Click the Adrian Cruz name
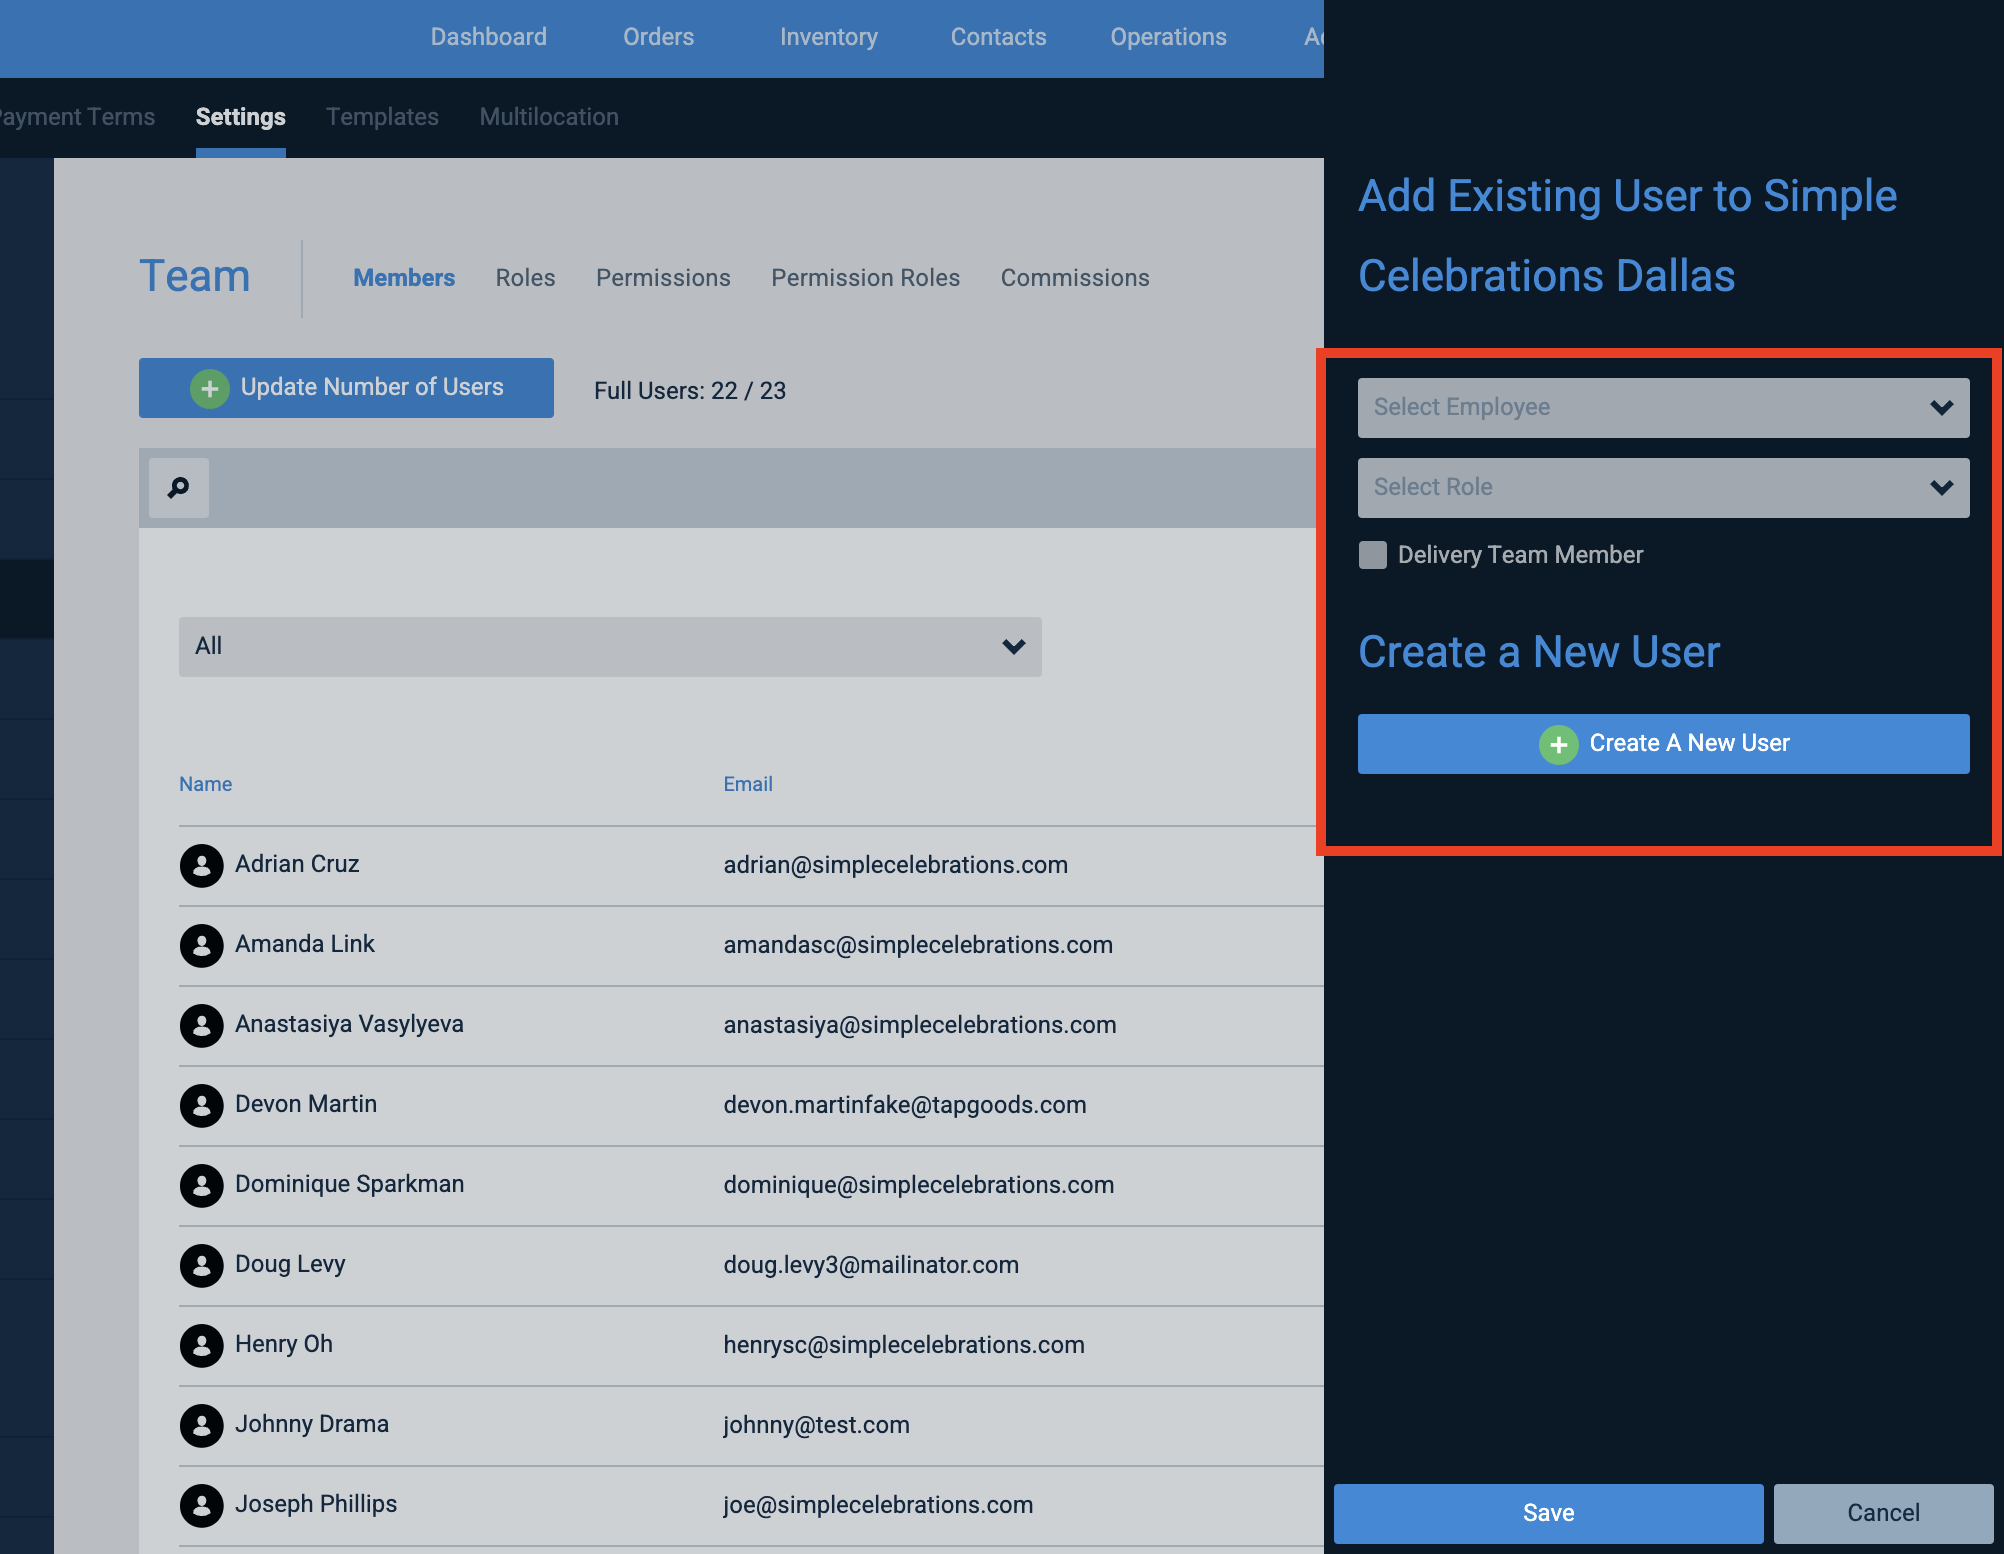Image resolution: width=2004 pixels, height=1554 pixels. coord(297,864)
